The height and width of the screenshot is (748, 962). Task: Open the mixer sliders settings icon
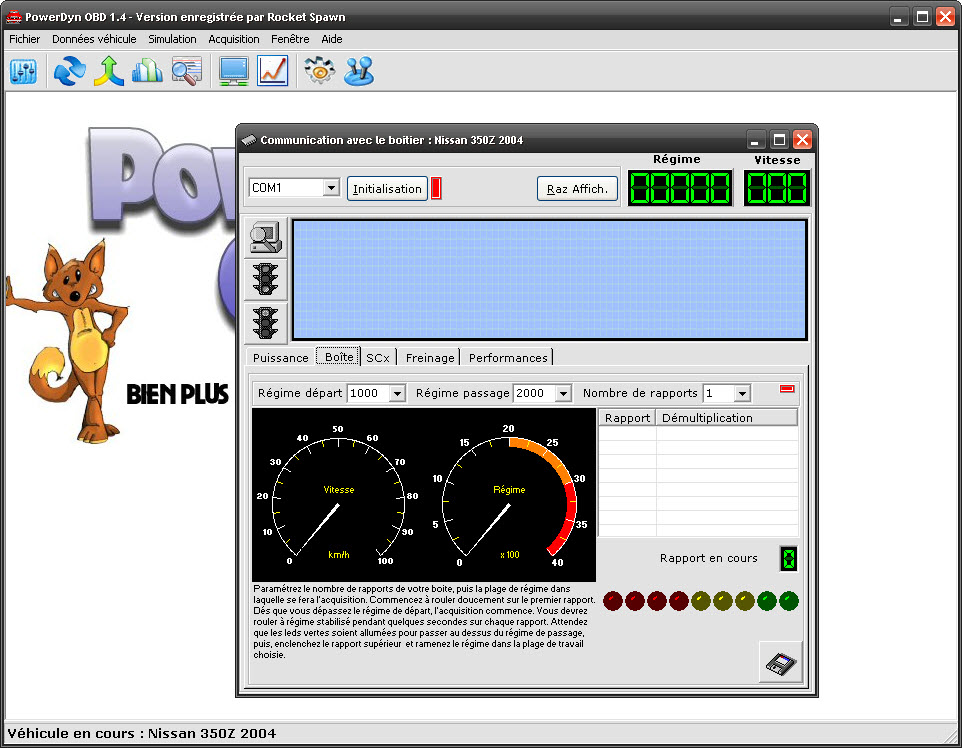click(x=23, y=71)
